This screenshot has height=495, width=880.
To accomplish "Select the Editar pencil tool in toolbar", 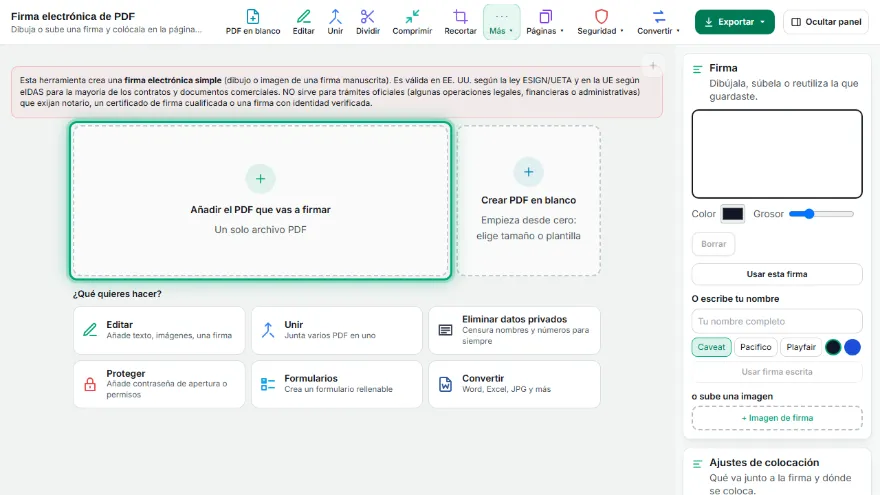I will coord(303,22).
